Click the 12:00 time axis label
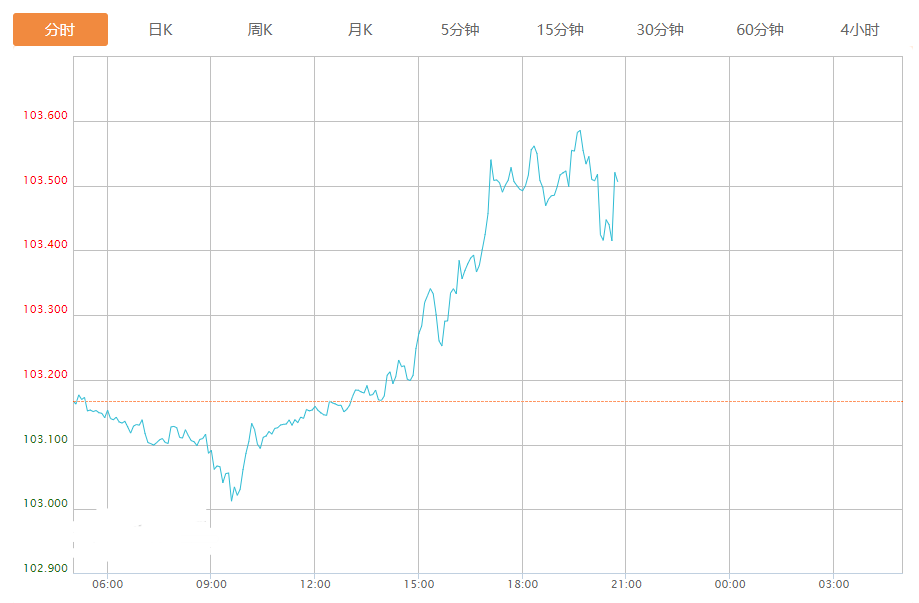Viewport: 919px width, 603px height. [x=315, y=584]
